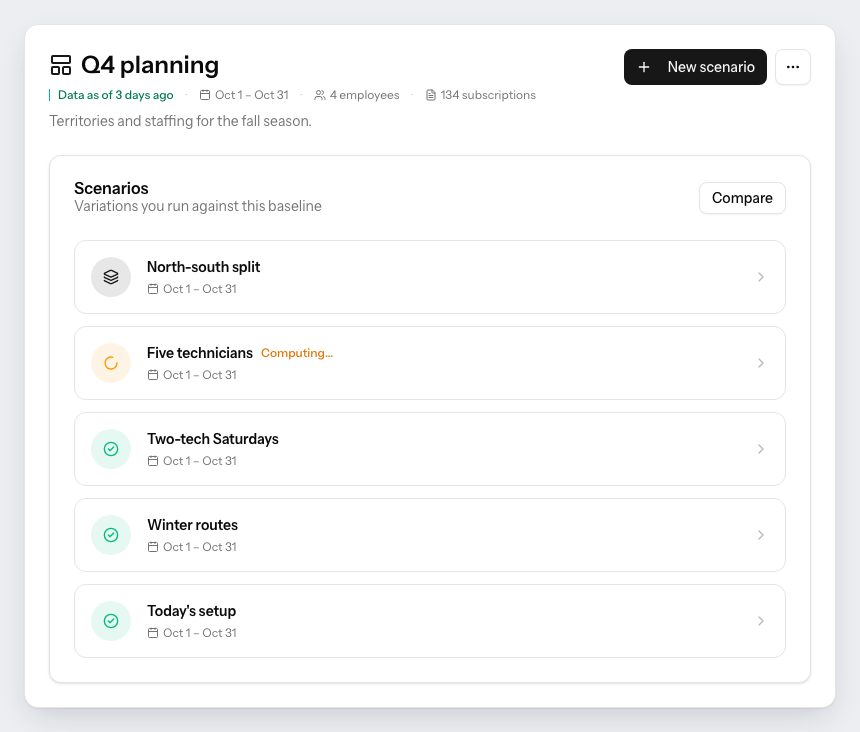The width and height of the screenshot is (860, 732).
Task: Click the '134 subscriptions' text
Action: pyautogui.click(x=488, y=95)
